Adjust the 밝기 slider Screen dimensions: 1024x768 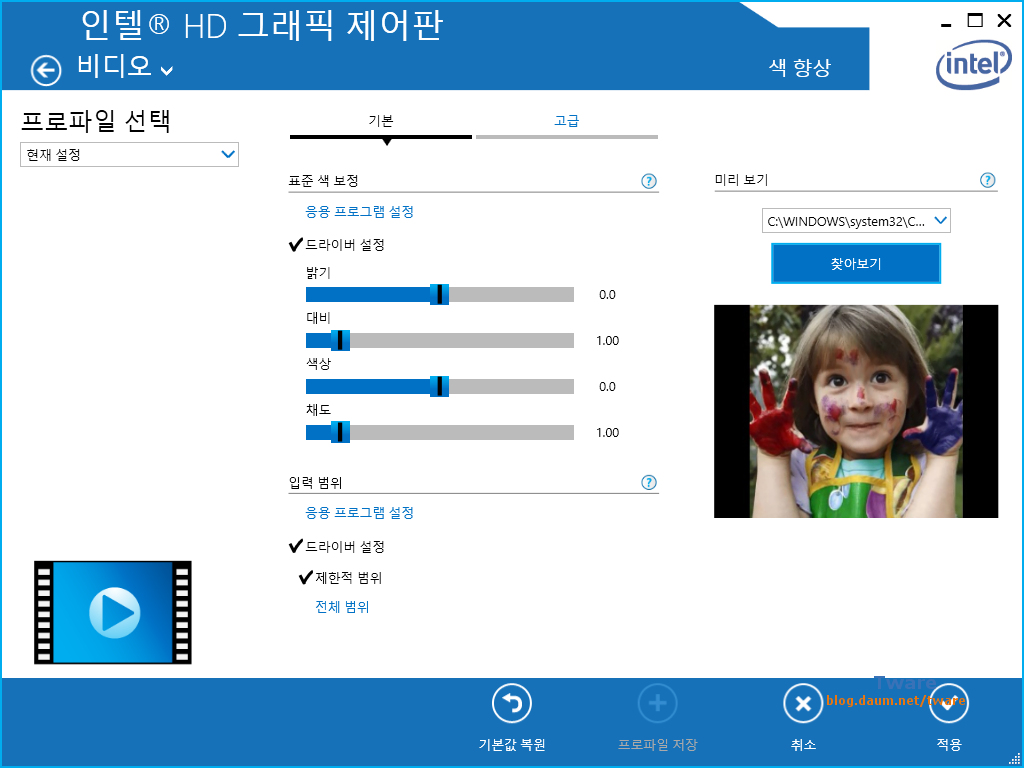point(440,295)
